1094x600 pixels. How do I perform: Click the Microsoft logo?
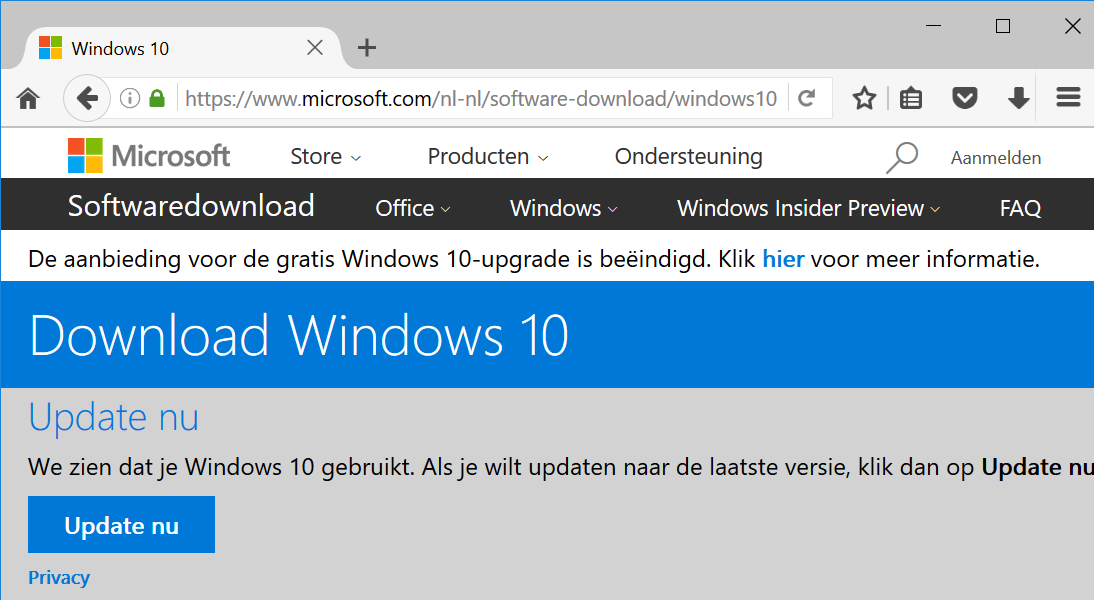click(x=148, y=155)
